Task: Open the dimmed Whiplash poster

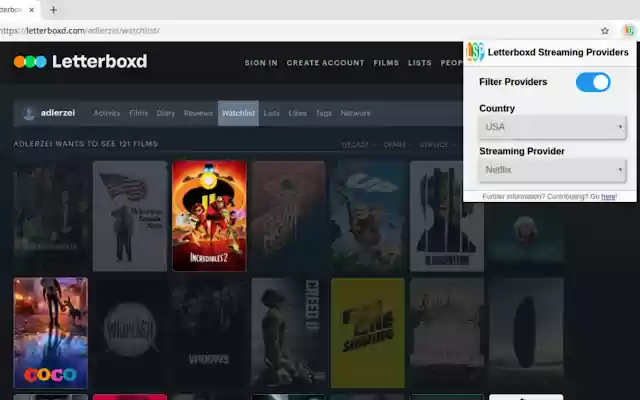Action: [x=130, y=333]
